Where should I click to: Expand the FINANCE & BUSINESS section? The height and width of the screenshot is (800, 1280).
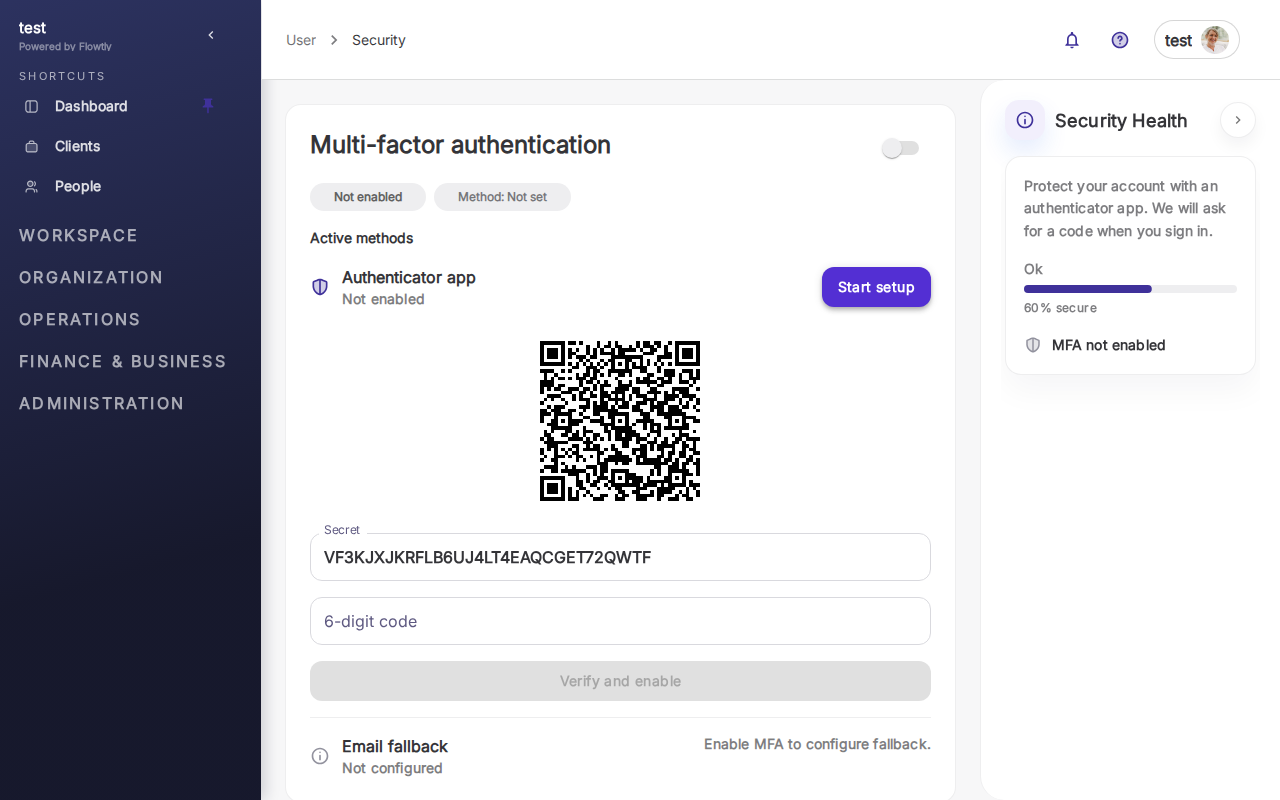[123, 362]
